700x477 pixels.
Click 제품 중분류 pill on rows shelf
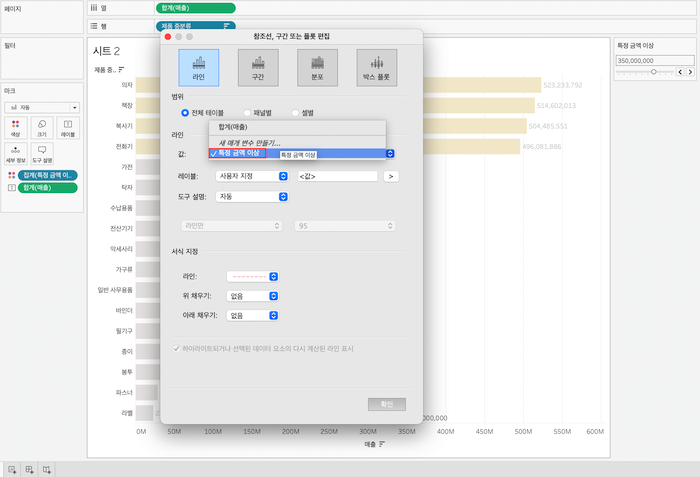pyautogui.click(x=196, y=26)
